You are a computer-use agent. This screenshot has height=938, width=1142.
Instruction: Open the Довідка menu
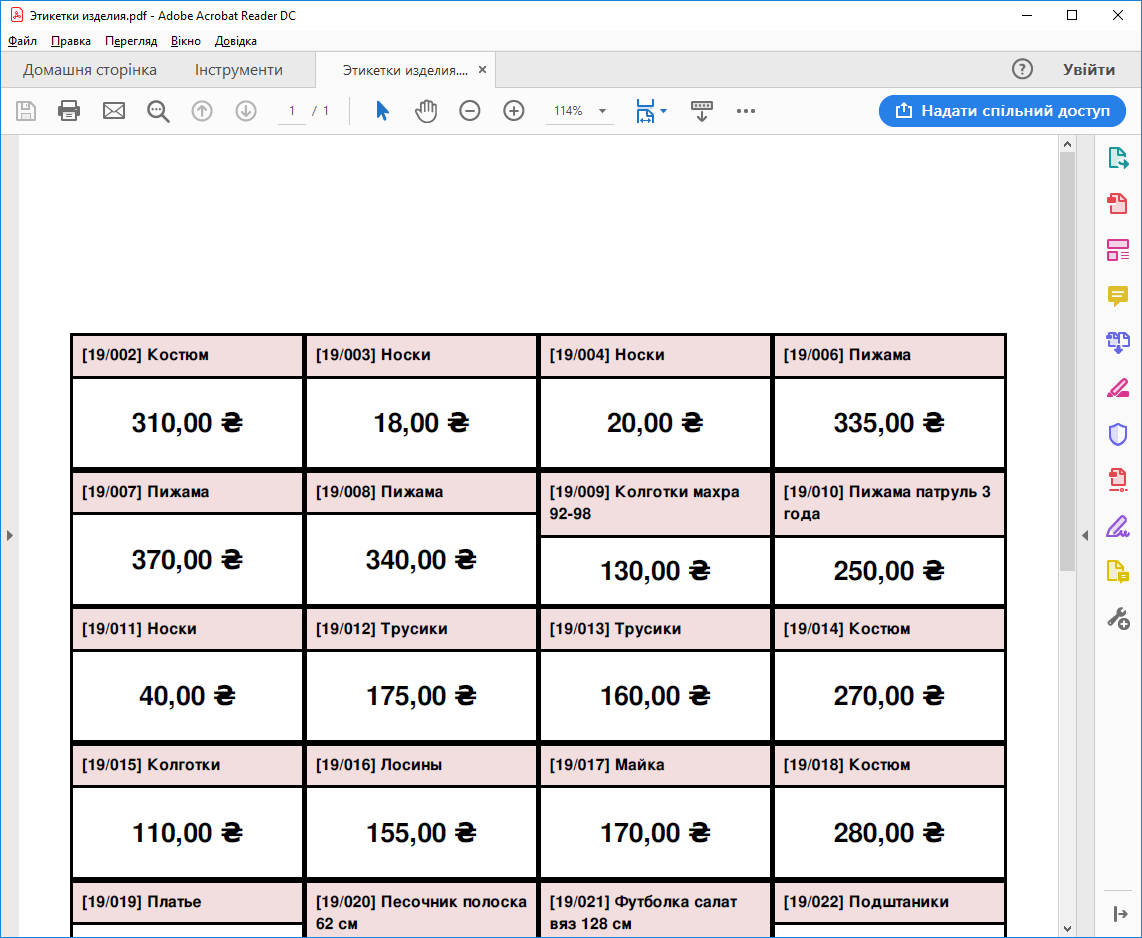tap(236, 41)
